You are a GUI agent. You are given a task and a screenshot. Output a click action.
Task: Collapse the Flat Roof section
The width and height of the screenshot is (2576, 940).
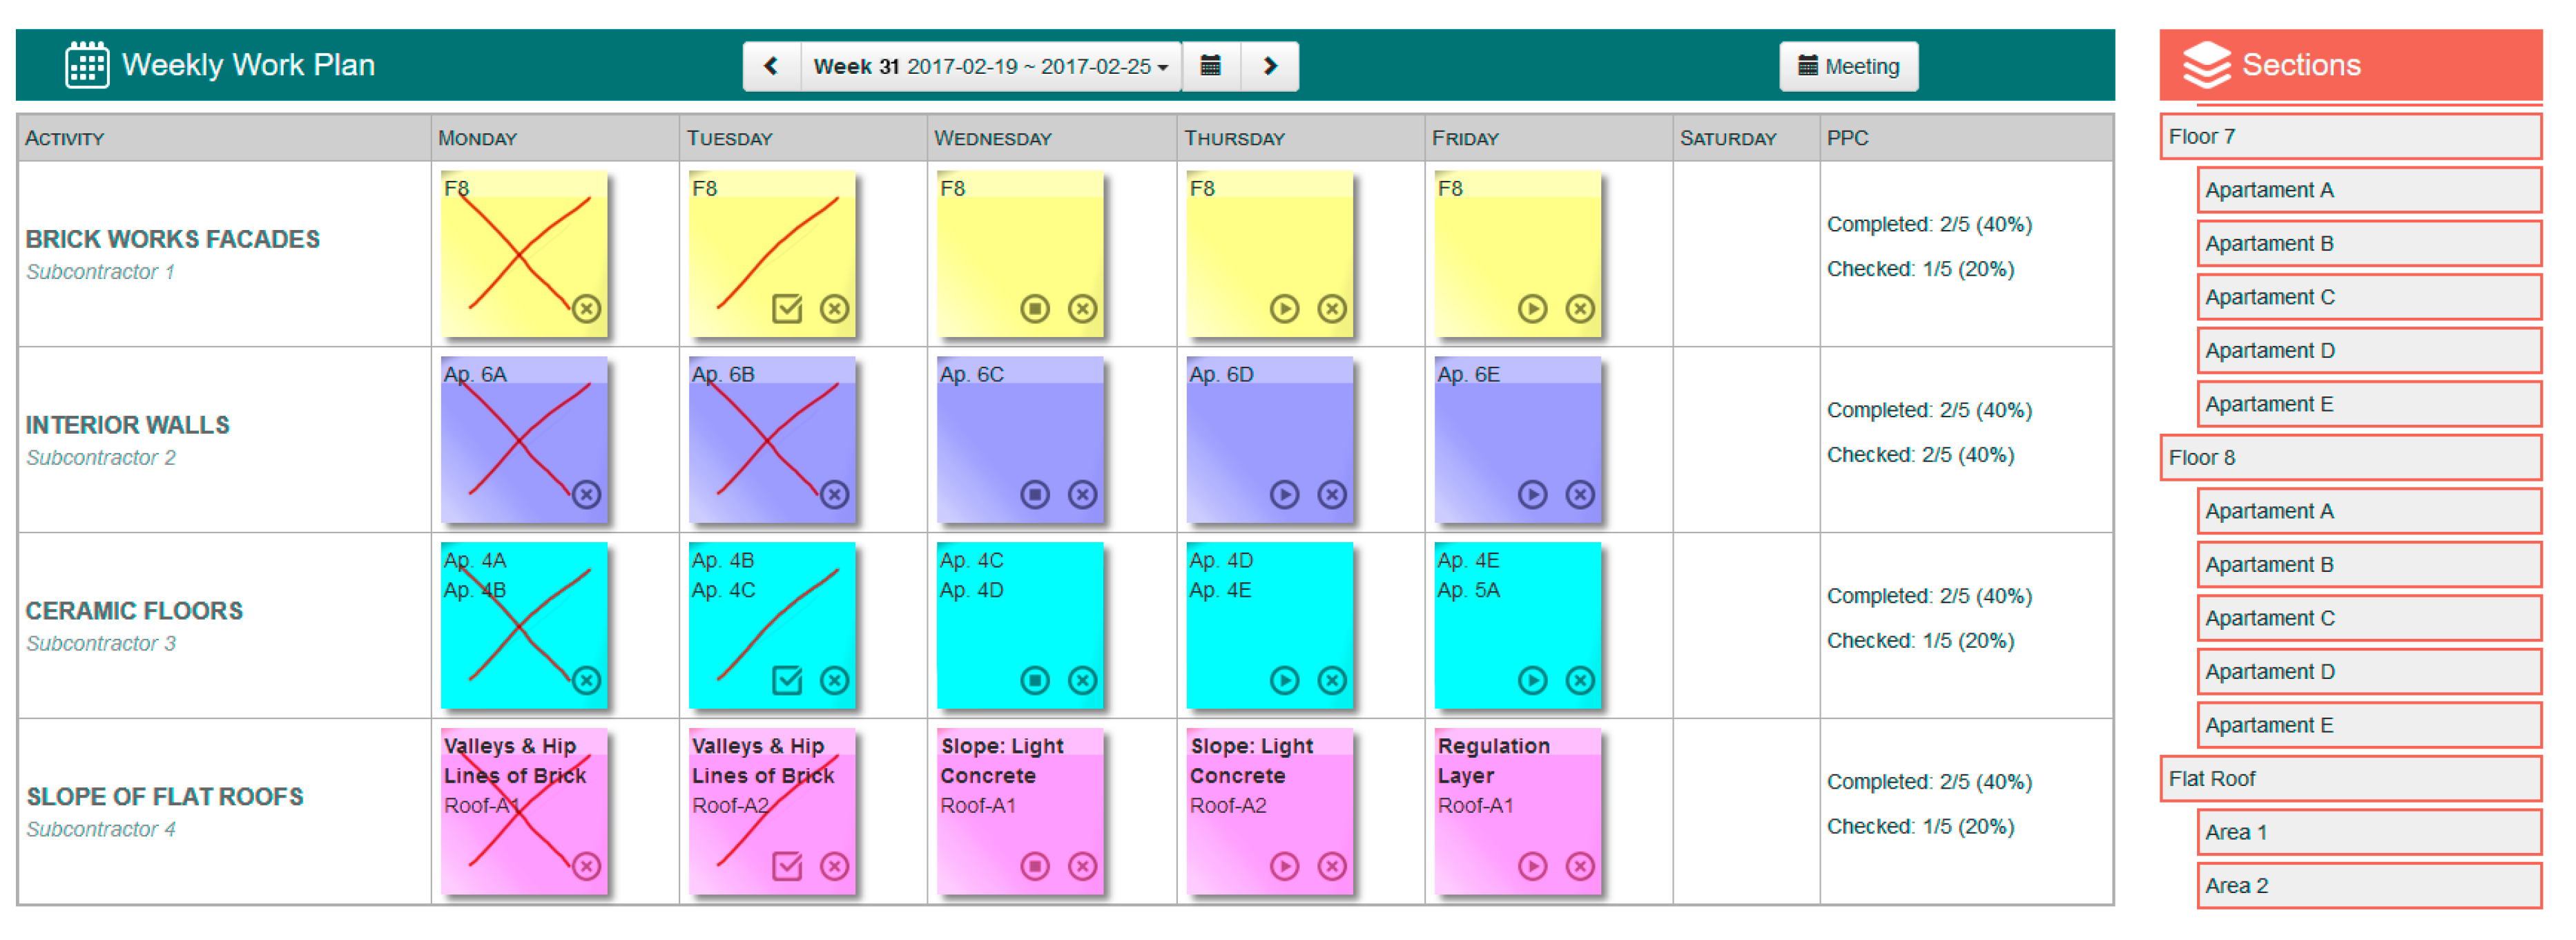[x=2349, y=779]
